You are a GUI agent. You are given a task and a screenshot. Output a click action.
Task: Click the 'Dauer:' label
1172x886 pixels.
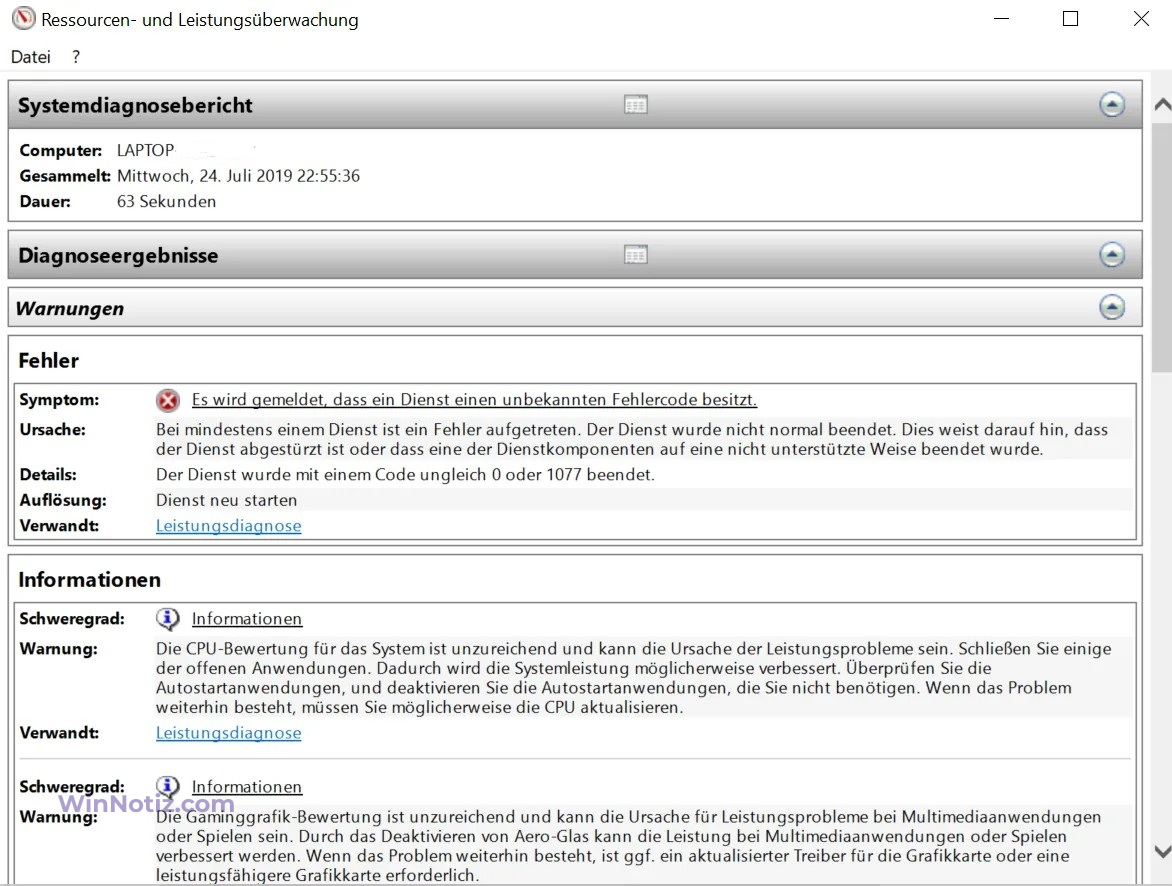click(x=45, y=201)
